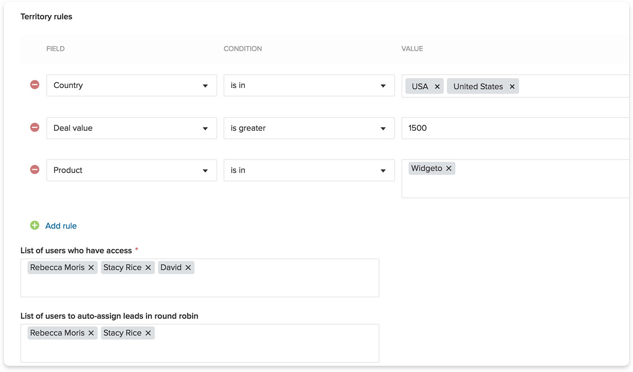Delete the Product rule row

coord(35,170)
